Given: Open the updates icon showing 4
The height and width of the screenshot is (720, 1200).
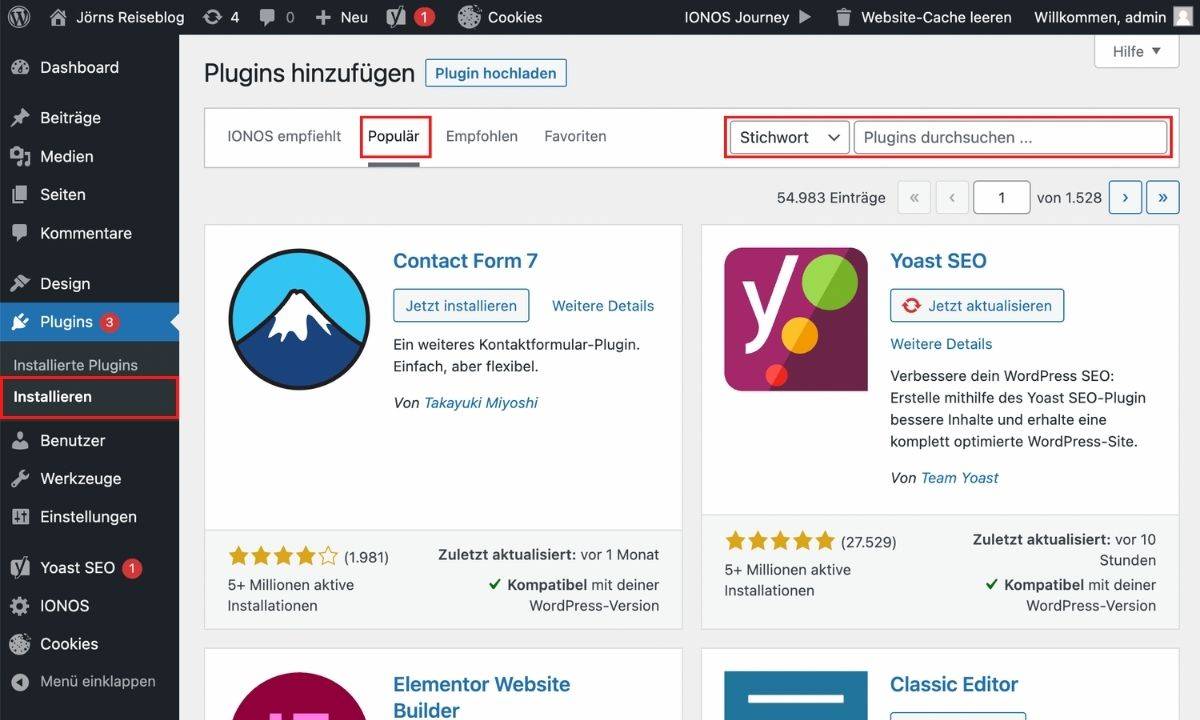Looking at the screenshot, I should [x=212, y=17].
